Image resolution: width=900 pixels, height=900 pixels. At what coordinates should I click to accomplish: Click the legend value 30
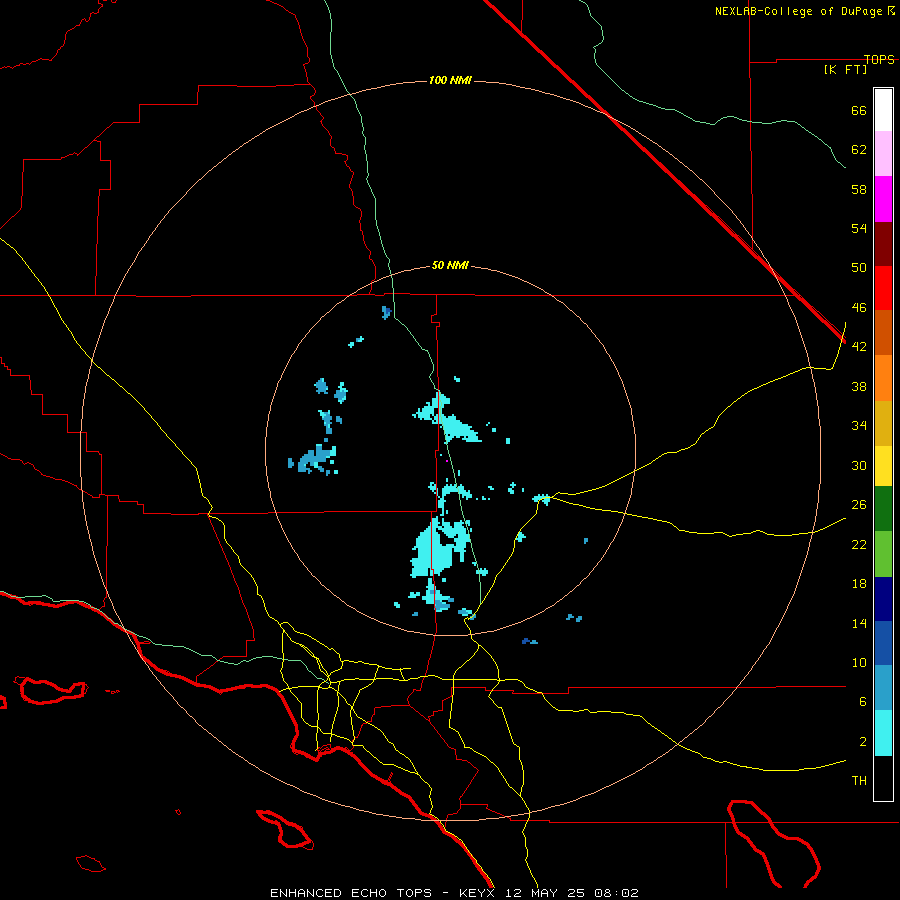pos(859,465)
